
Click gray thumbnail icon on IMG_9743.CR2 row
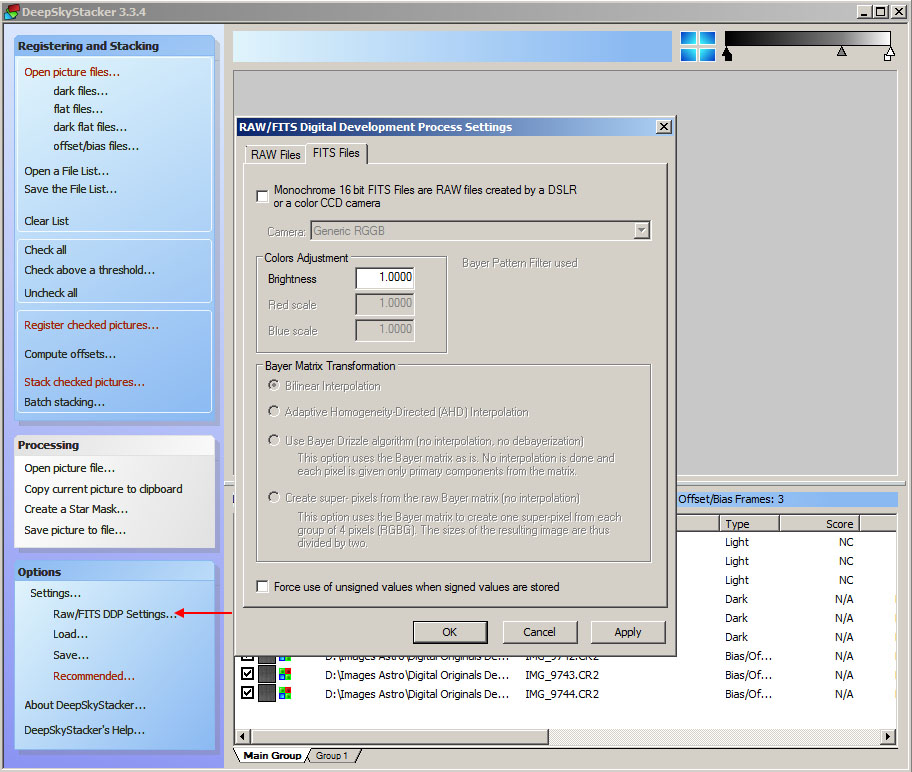(x=267, y=674)
